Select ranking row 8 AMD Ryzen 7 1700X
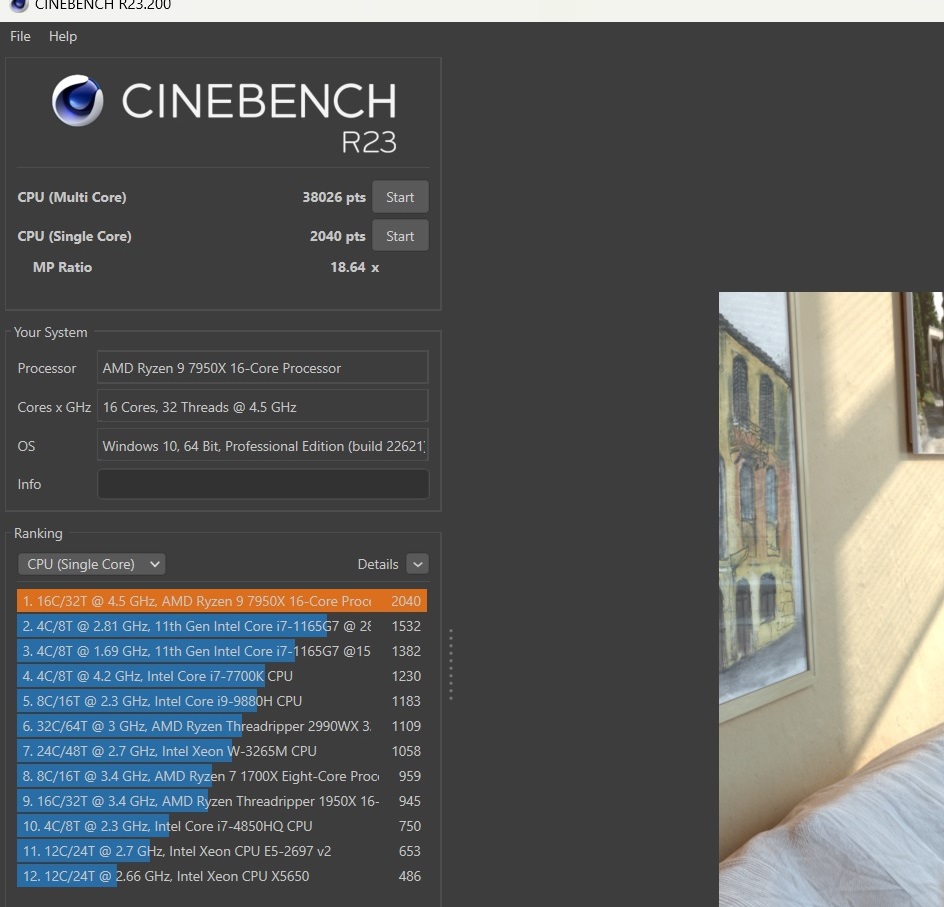The height and width of the screenshot is (907, 944). coord(222,776)
